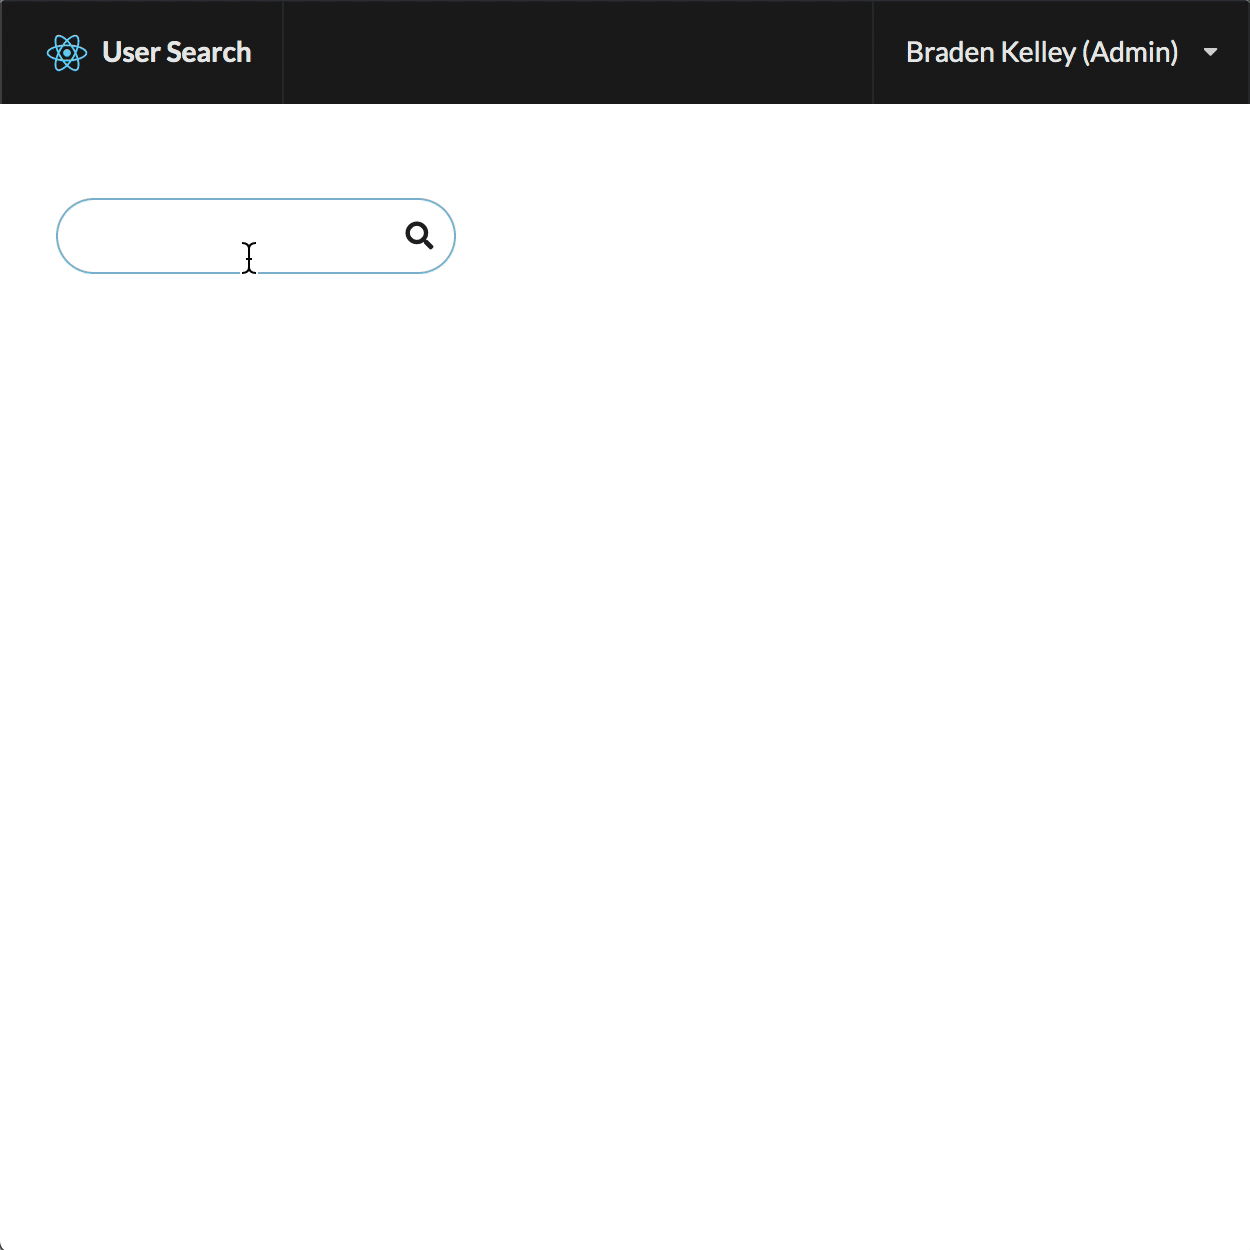
Task: Select the blue atom icon in navbar
Action: 67,53
